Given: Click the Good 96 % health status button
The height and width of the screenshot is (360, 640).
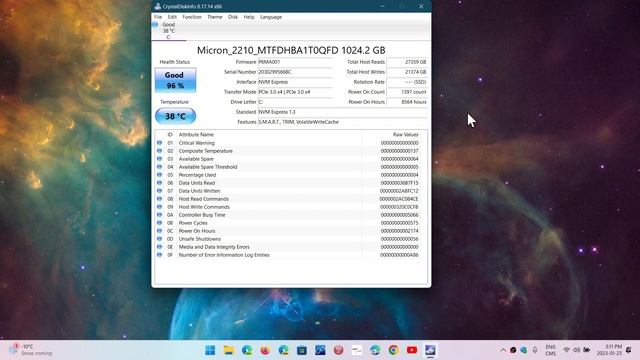Looking at the screenshot, I should tap(175, 80).
